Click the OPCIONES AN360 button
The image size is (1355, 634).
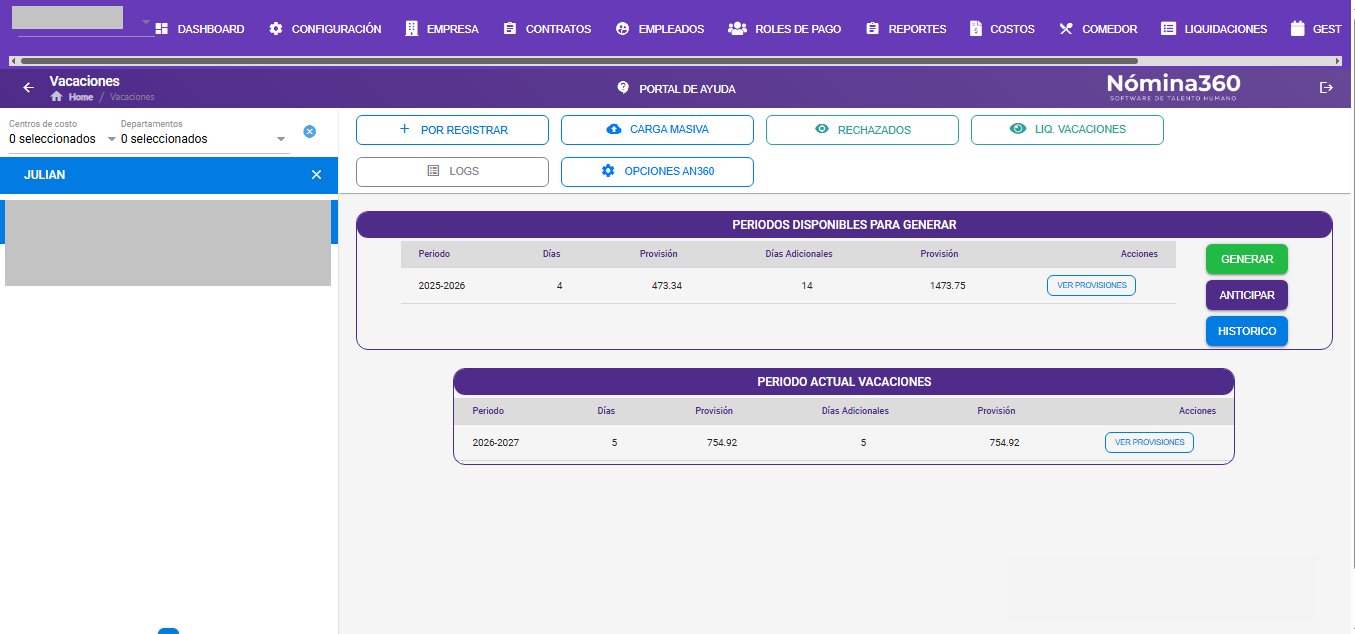(x=657, y=172)
